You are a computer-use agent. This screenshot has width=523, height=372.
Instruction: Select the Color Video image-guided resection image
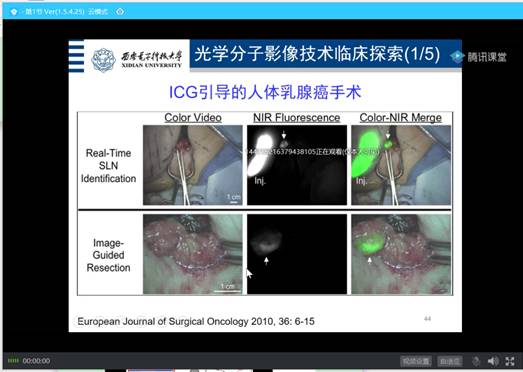tap(193, 254)
